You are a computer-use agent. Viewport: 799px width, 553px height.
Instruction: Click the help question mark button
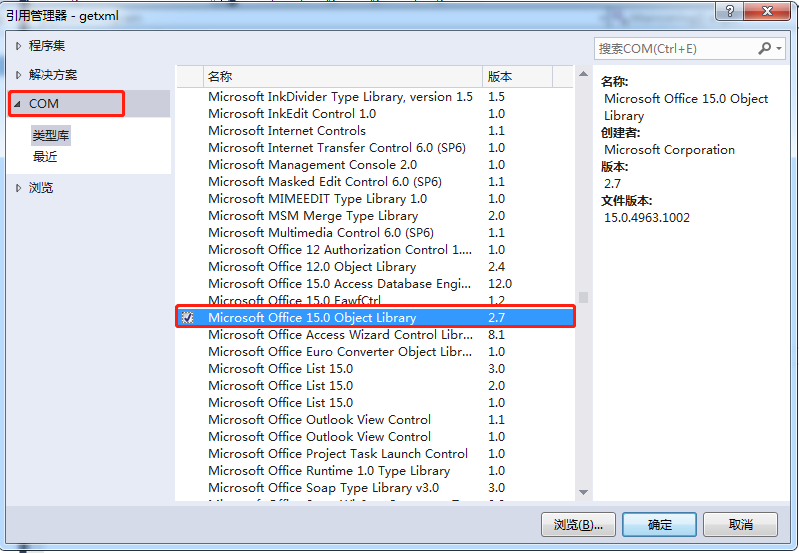[x=730, y=11]
